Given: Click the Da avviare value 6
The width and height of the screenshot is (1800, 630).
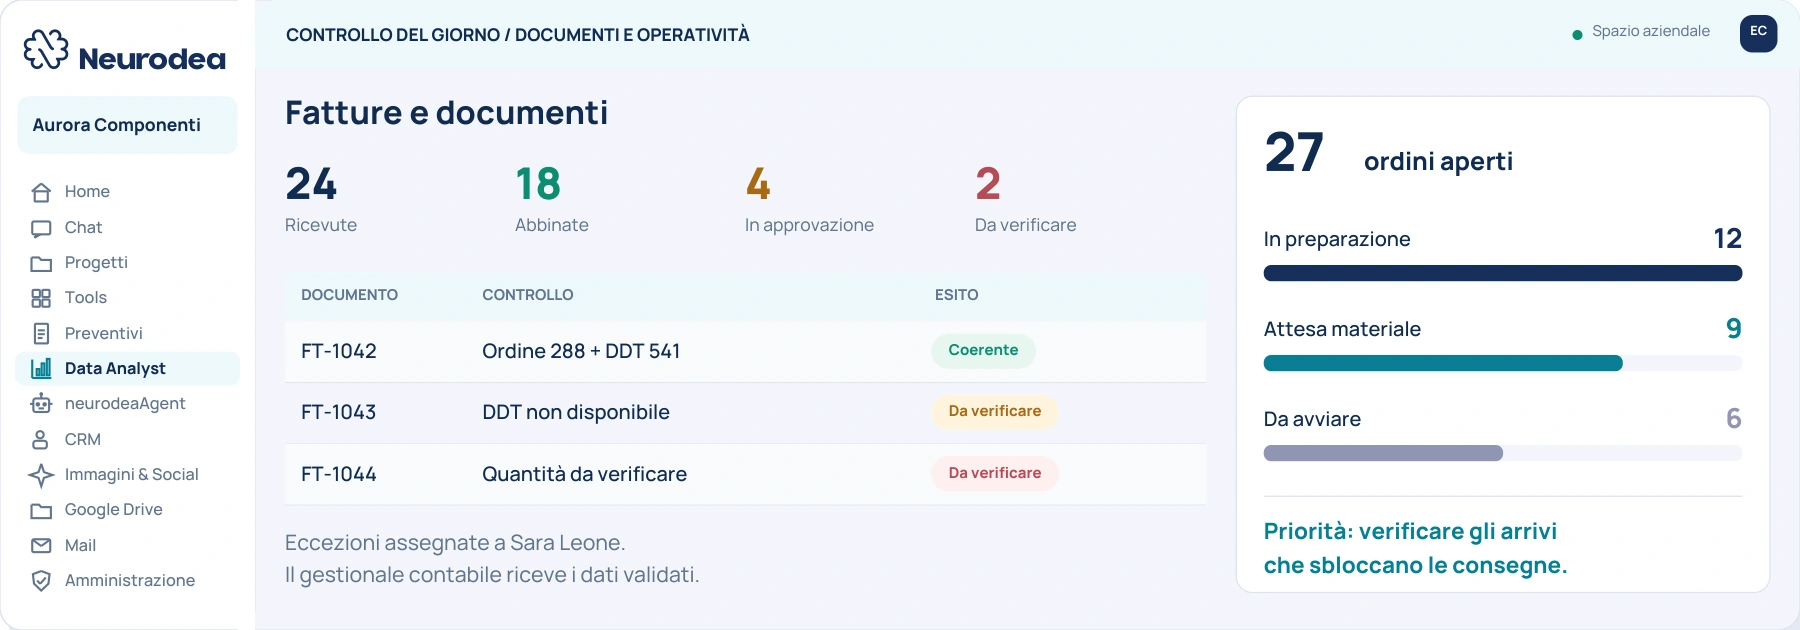Looking at the screenshot, I should coord(1734,419).
